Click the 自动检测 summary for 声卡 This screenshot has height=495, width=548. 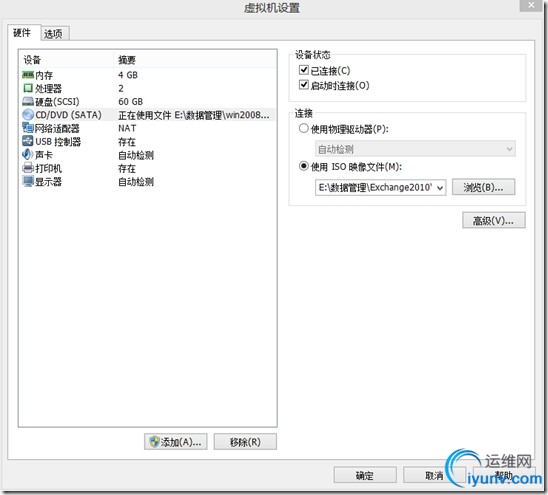click(136, 155)
